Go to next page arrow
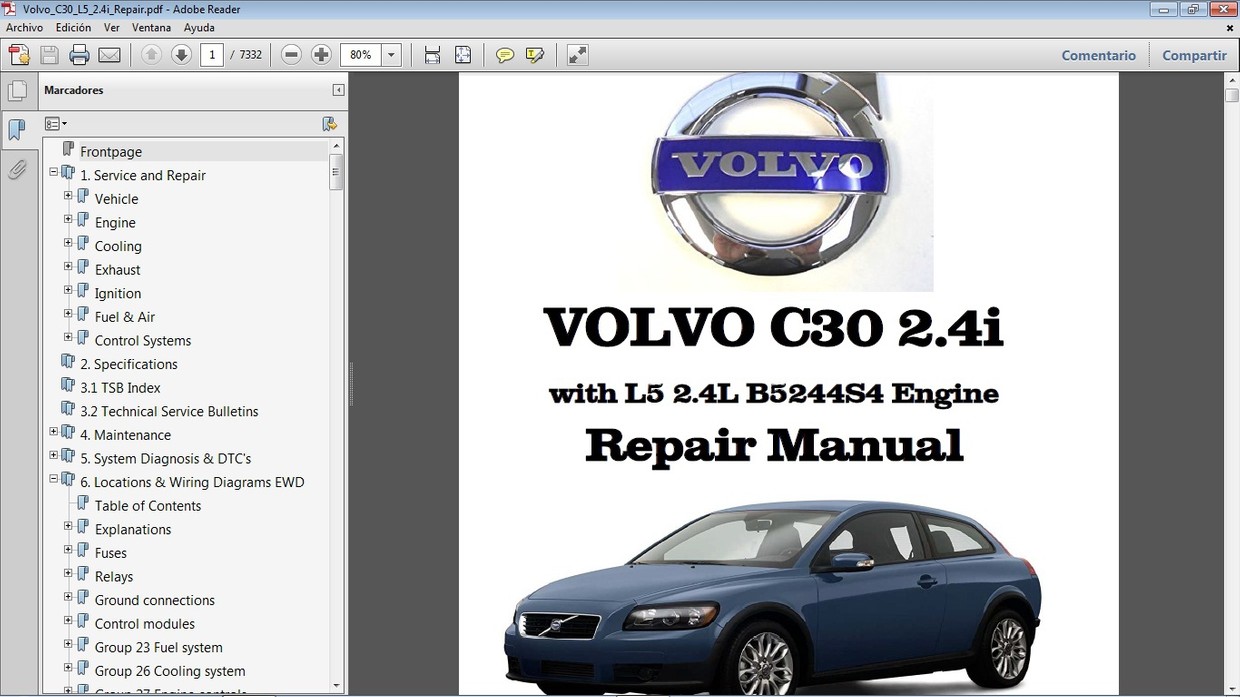The width and height of the screenshot is (1240, 697). tap(181, 55)
